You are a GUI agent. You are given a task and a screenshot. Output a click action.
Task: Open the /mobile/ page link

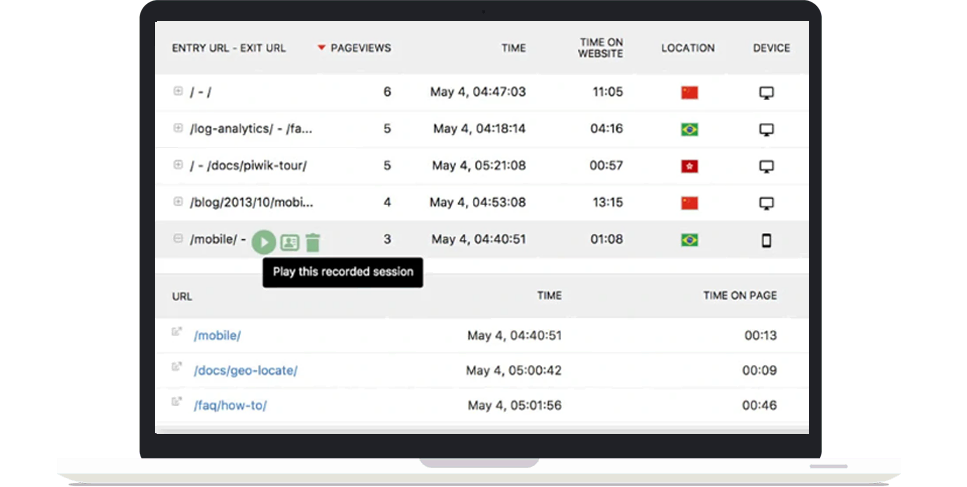217,335
